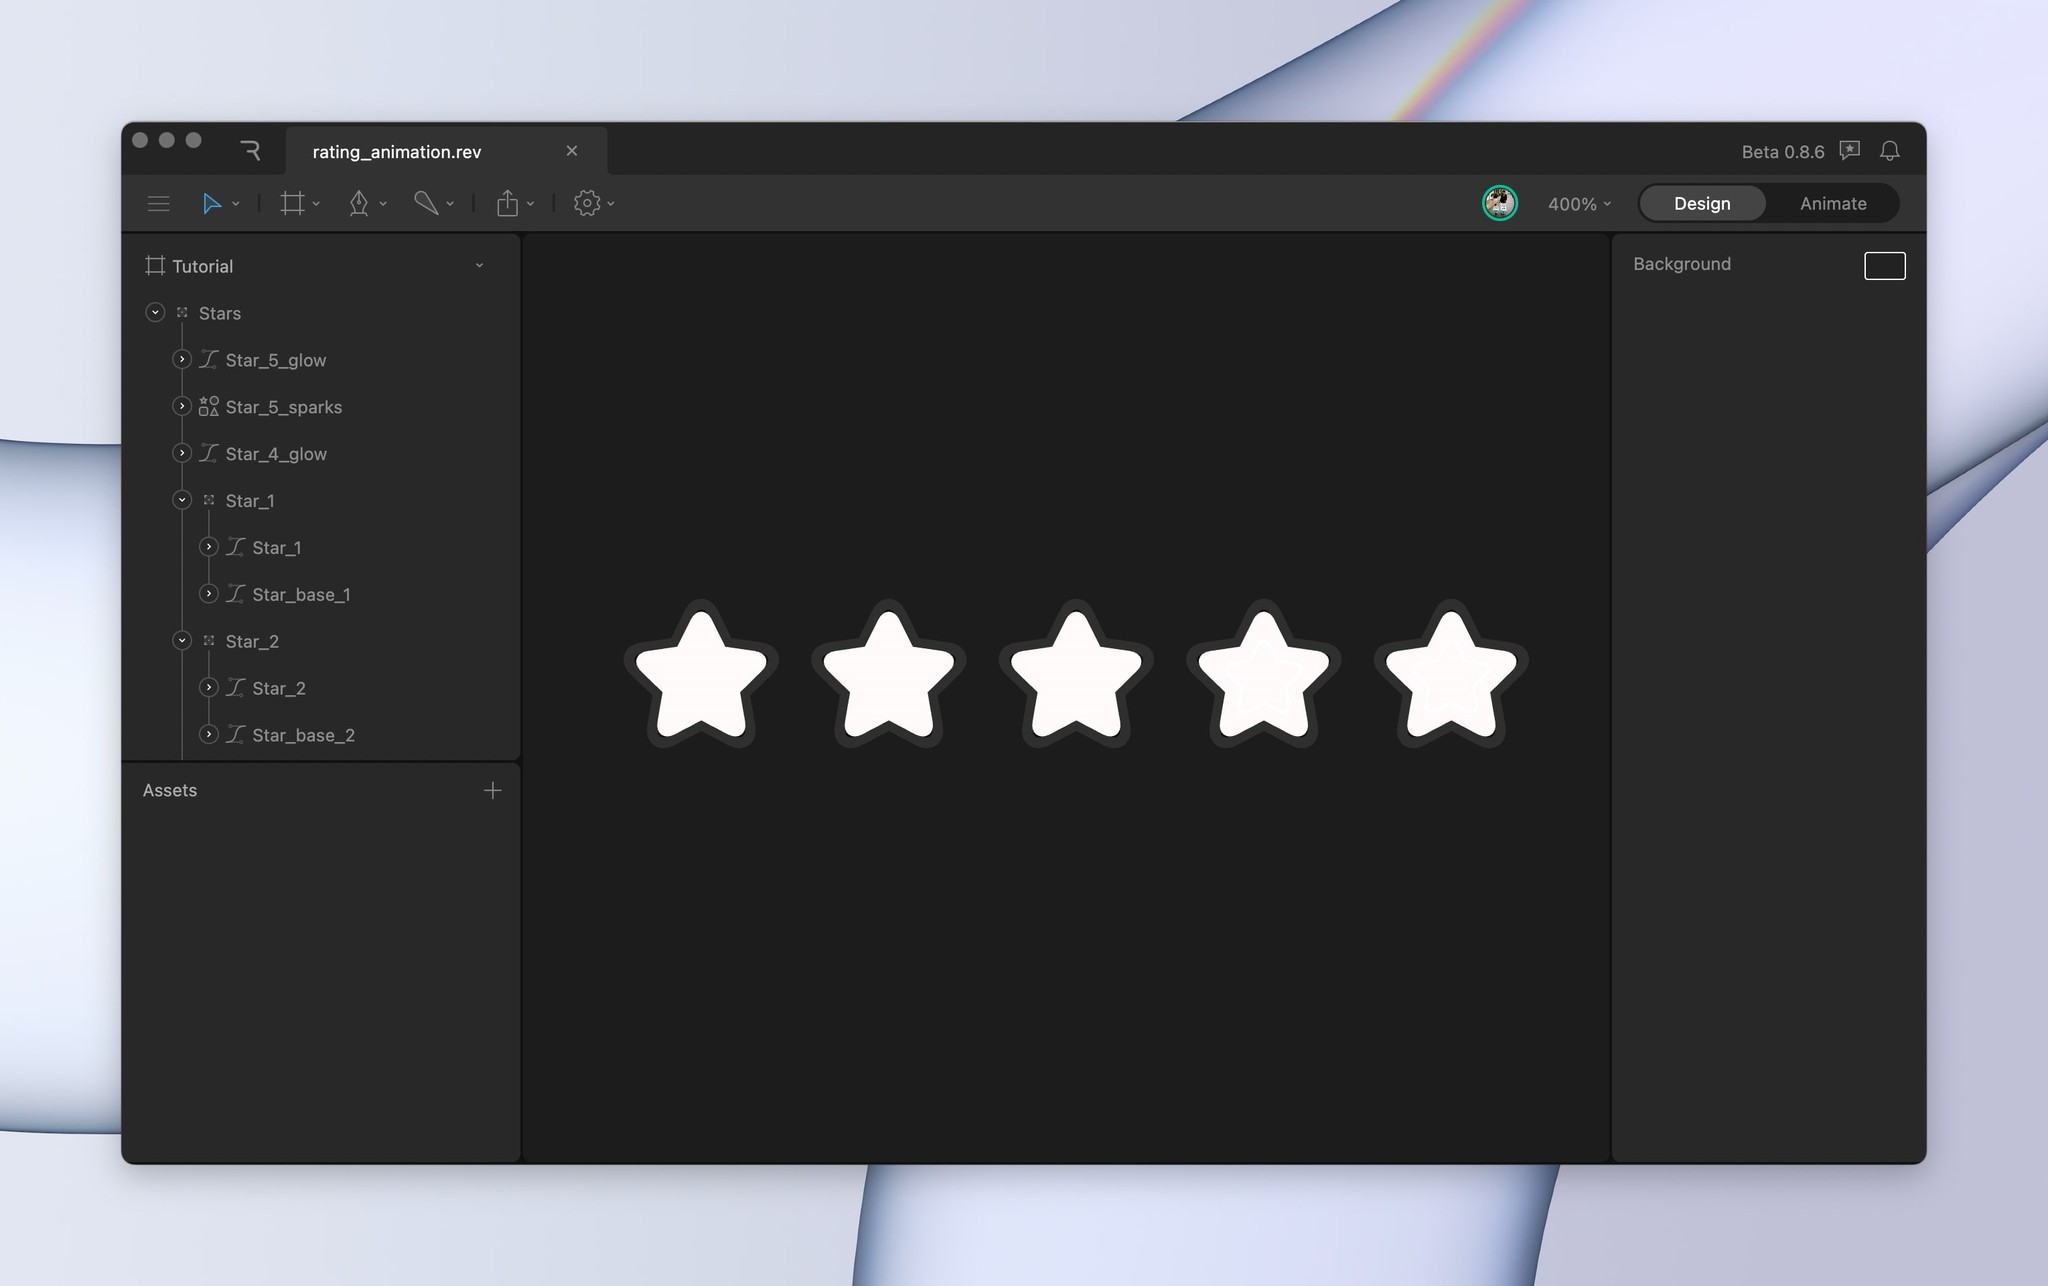Open the Background color swatch
Image resolution: width=2048 pixels, height=1286 pixels.
click(x=1884, y=265)
